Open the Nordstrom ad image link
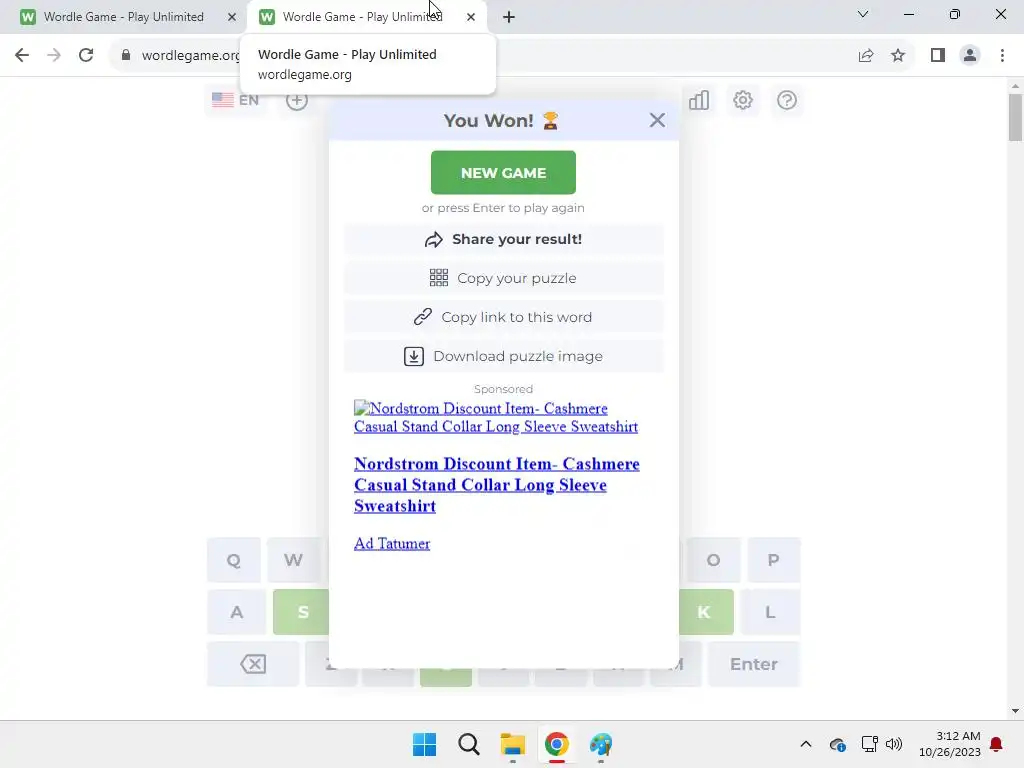1024x768 pixels. point(496,417)
